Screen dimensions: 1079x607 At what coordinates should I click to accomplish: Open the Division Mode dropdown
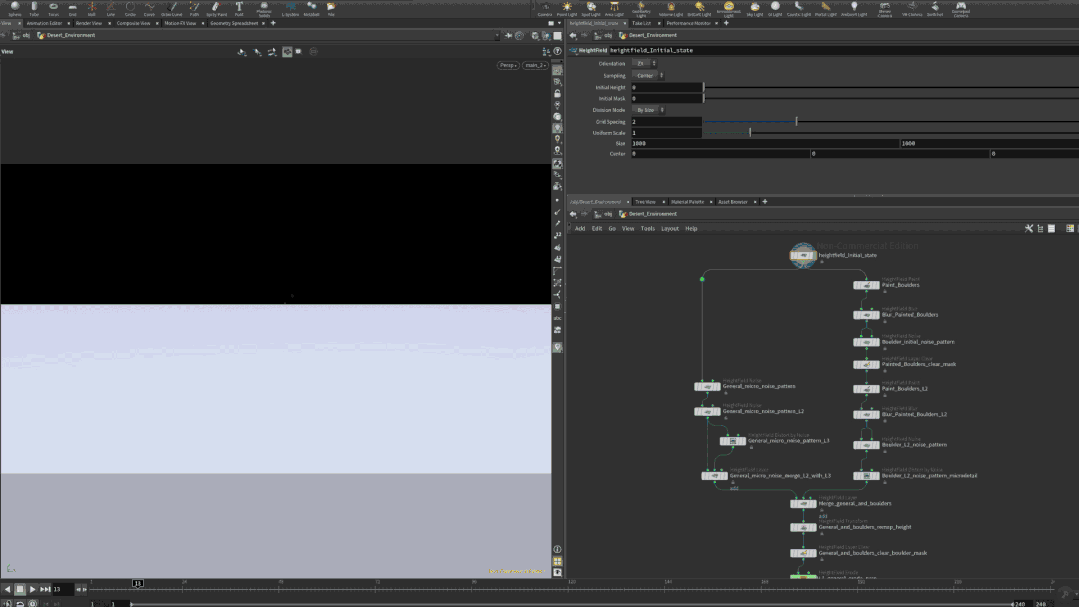tap(649, 110)
